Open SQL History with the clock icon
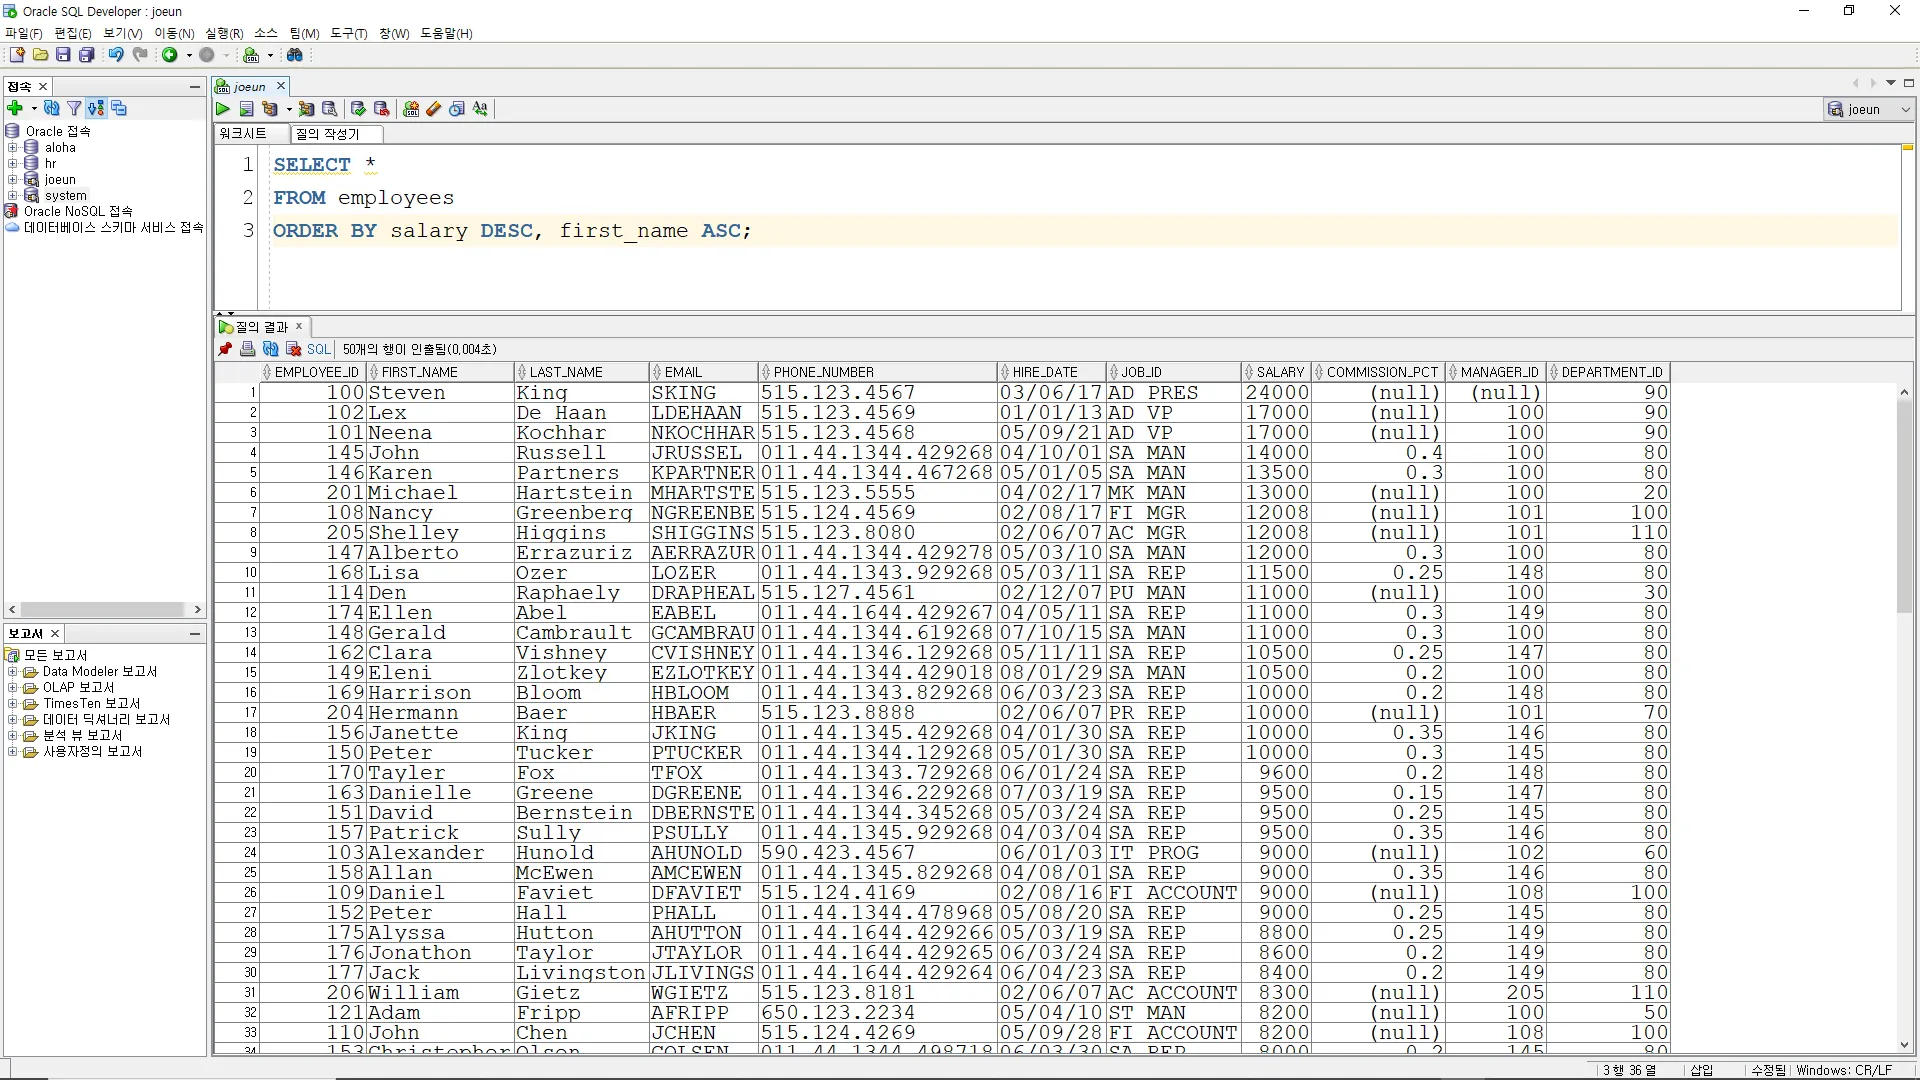Image resolution: width=1920 pixels, height=1080 pixels. (457, 109)
